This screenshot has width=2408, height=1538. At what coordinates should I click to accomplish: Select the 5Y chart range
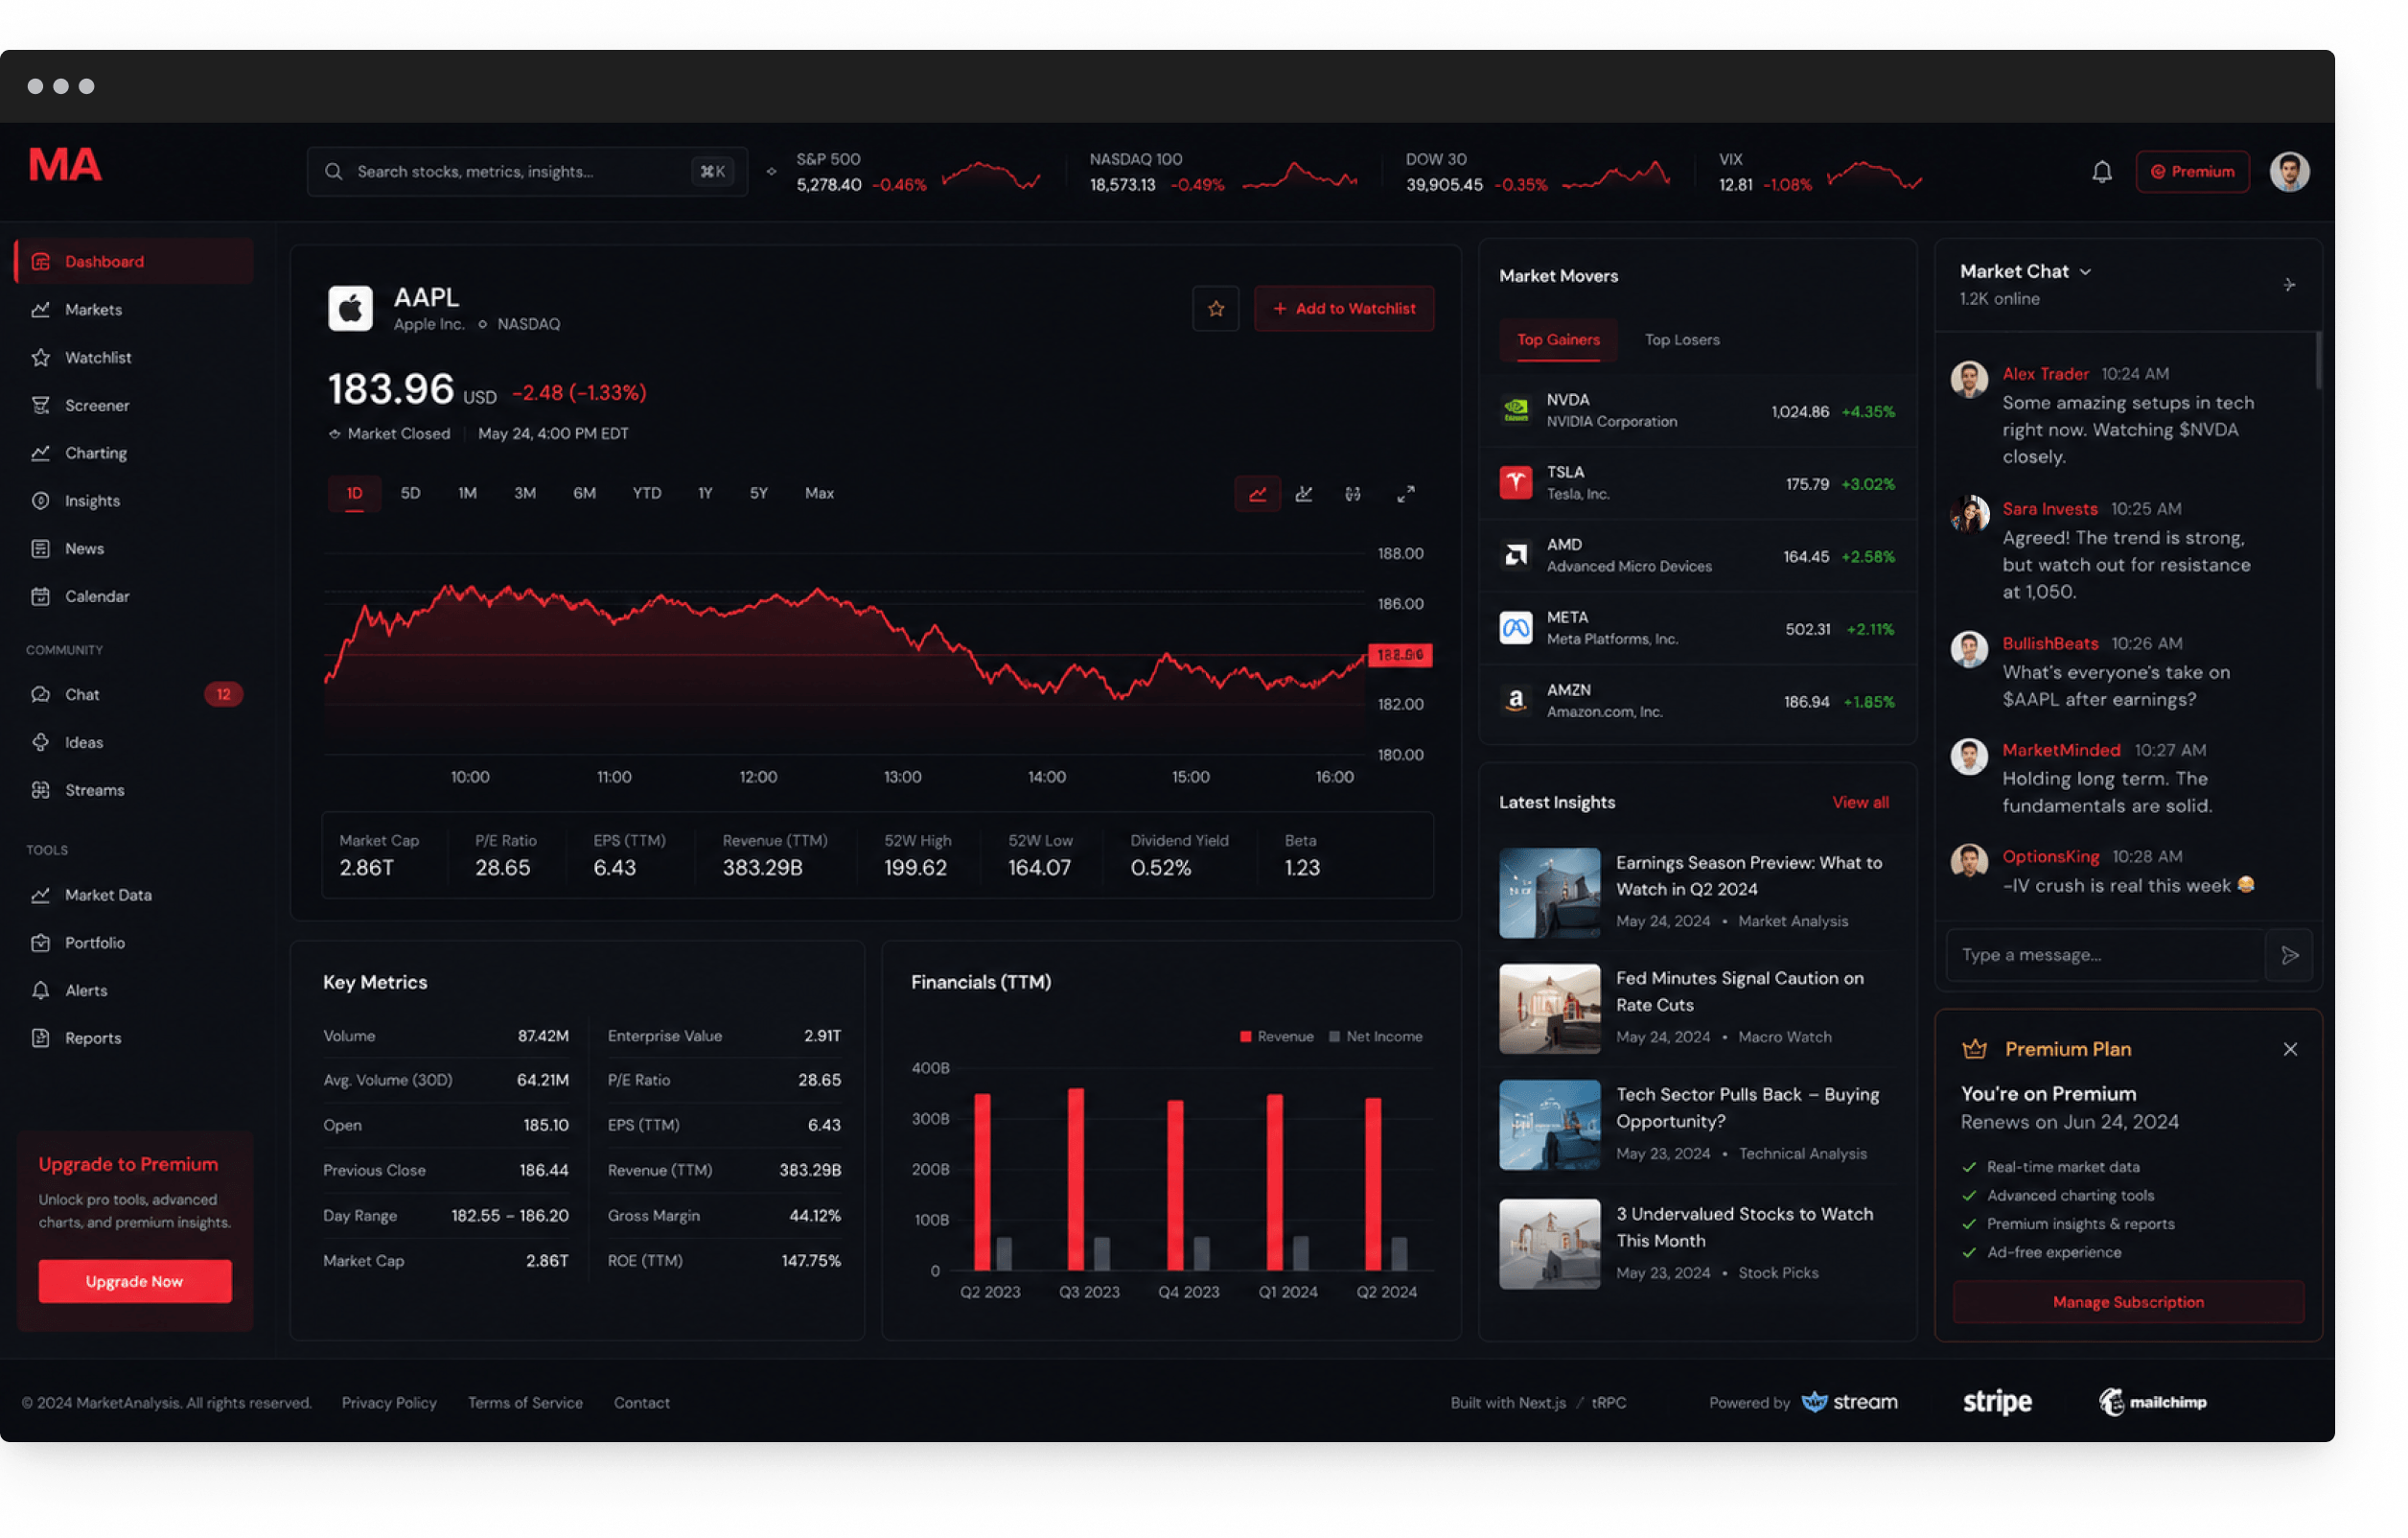(x=759, y=494)
